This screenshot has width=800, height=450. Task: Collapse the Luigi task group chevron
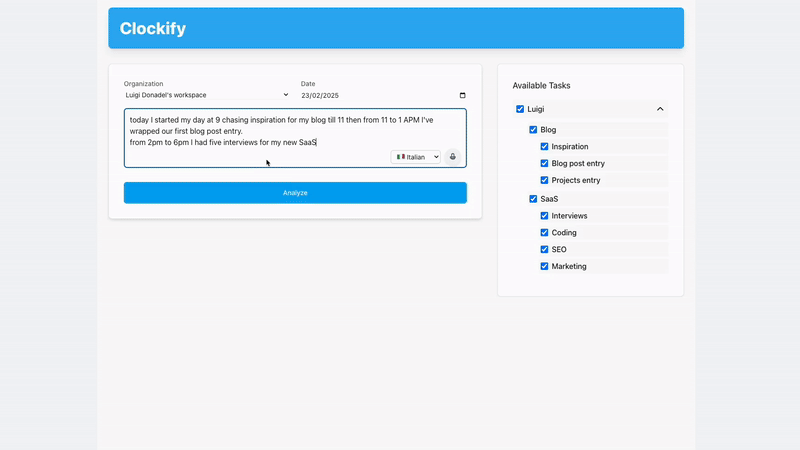coord(660,109)
